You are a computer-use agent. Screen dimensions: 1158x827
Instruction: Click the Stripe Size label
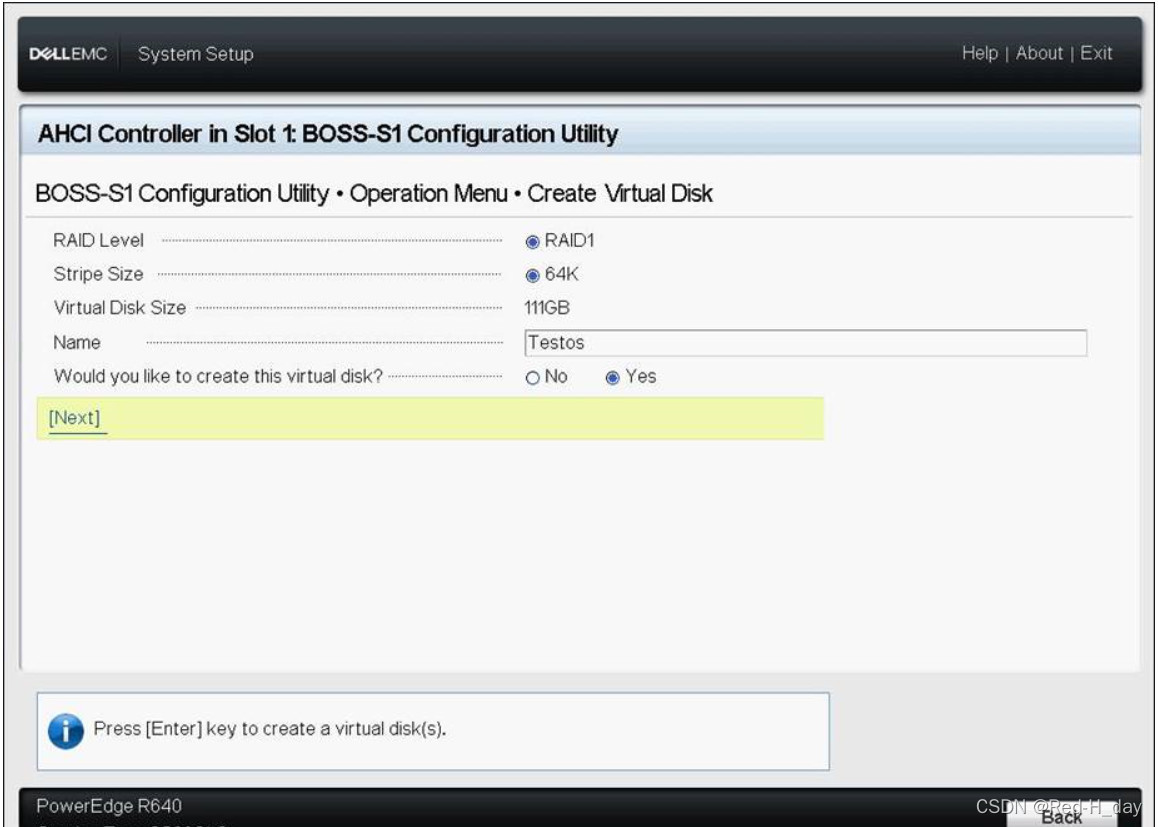(98, 274)
